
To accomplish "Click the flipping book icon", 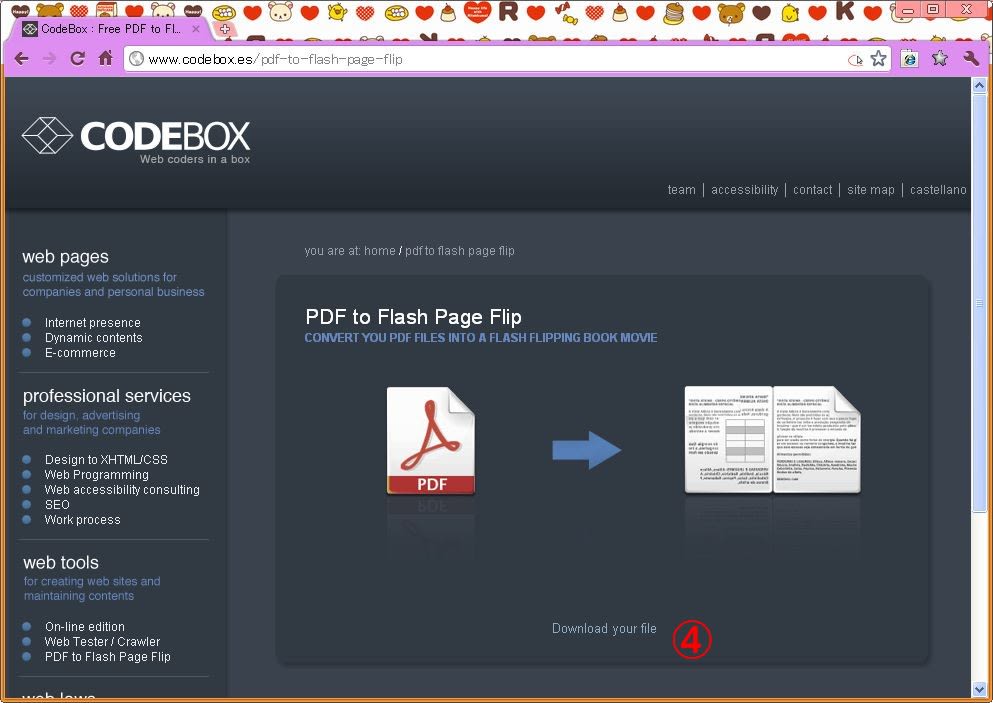I will click(x=771, y=440).
